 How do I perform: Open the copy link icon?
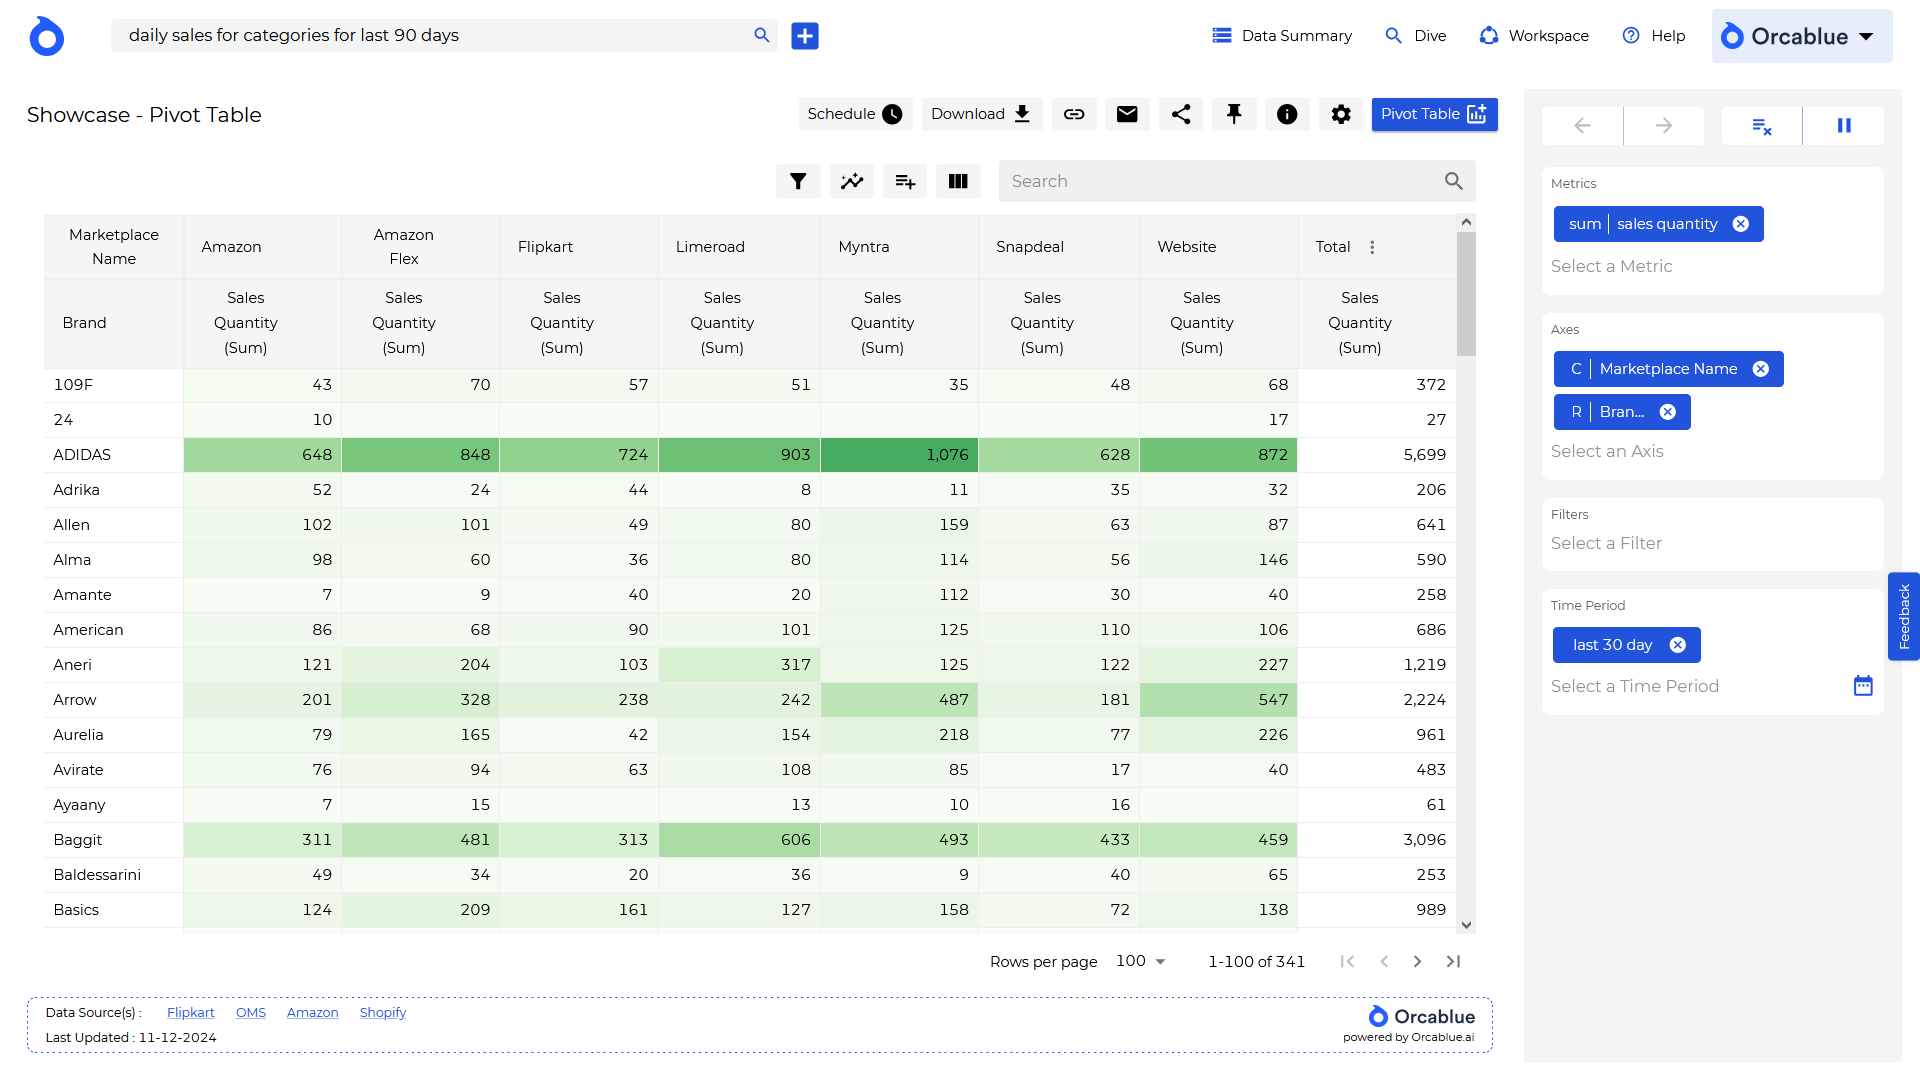1074,114
